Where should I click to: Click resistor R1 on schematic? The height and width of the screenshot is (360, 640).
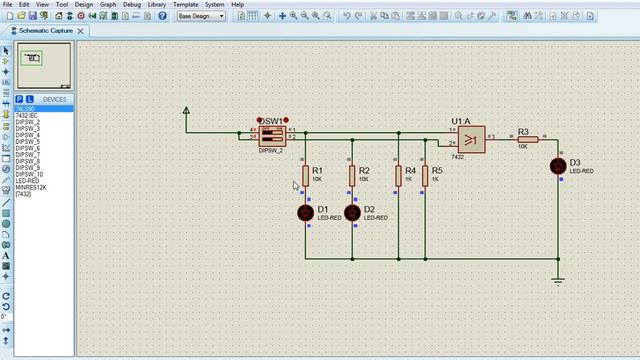point(305,176)
